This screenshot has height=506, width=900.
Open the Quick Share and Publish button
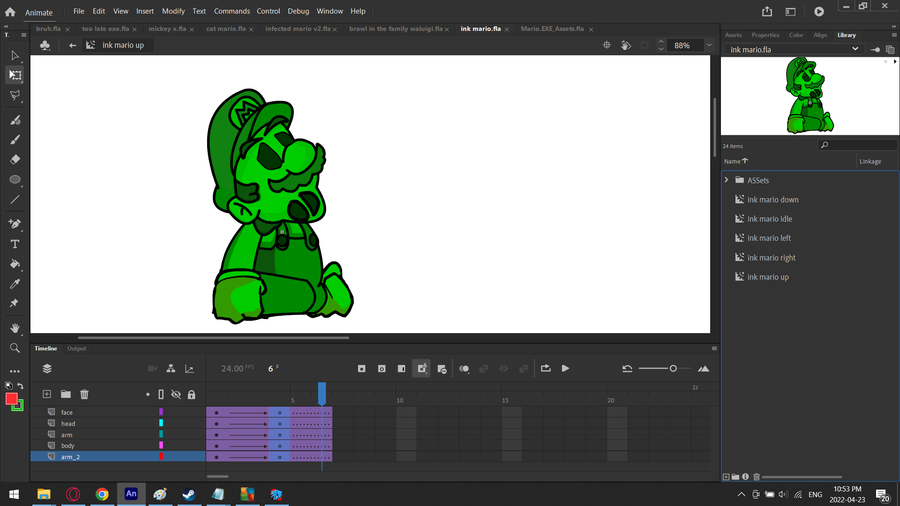(x=767, y=11)
